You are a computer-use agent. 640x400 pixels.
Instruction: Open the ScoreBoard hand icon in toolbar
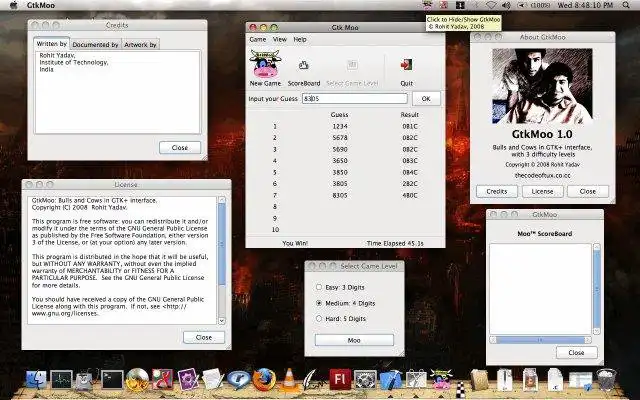304,65
